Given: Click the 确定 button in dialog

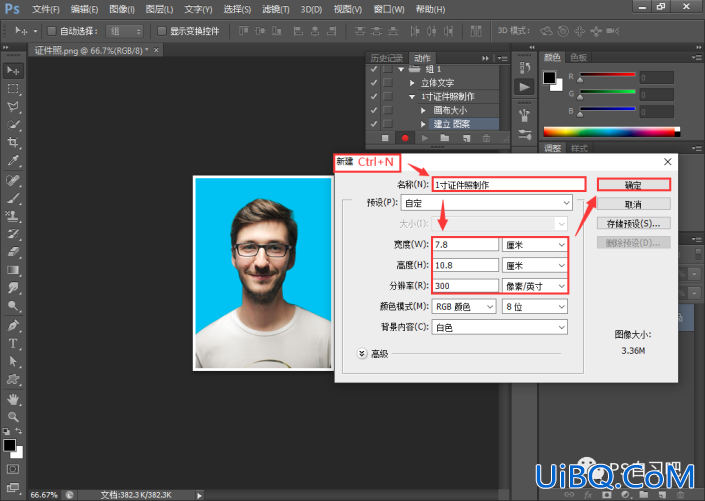Looking at the screenshot, I should (633, 185).
